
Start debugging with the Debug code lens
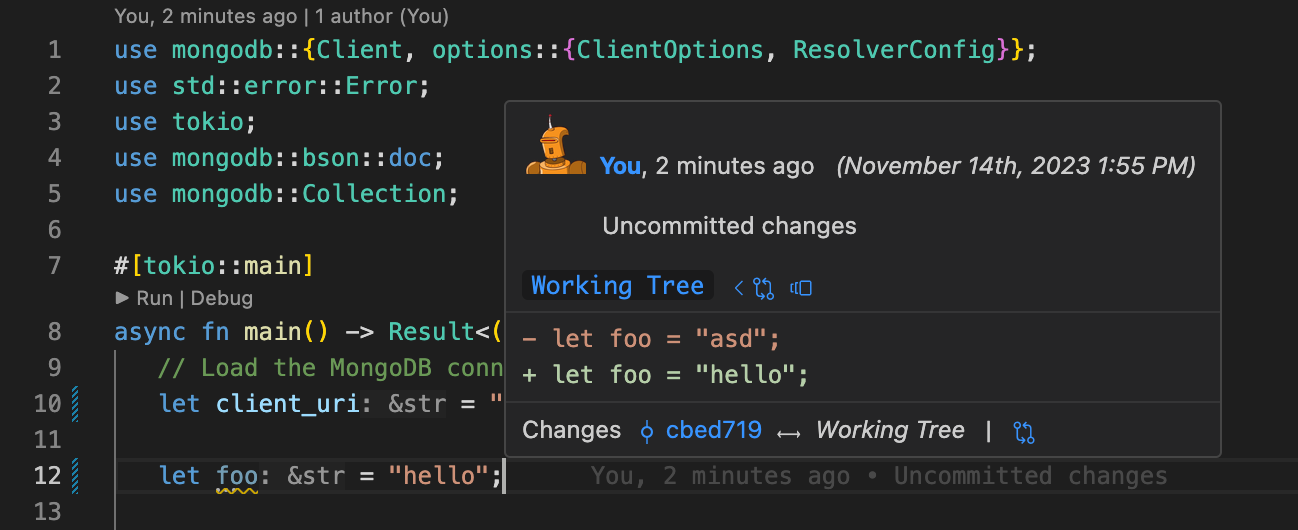click(221, 298)
